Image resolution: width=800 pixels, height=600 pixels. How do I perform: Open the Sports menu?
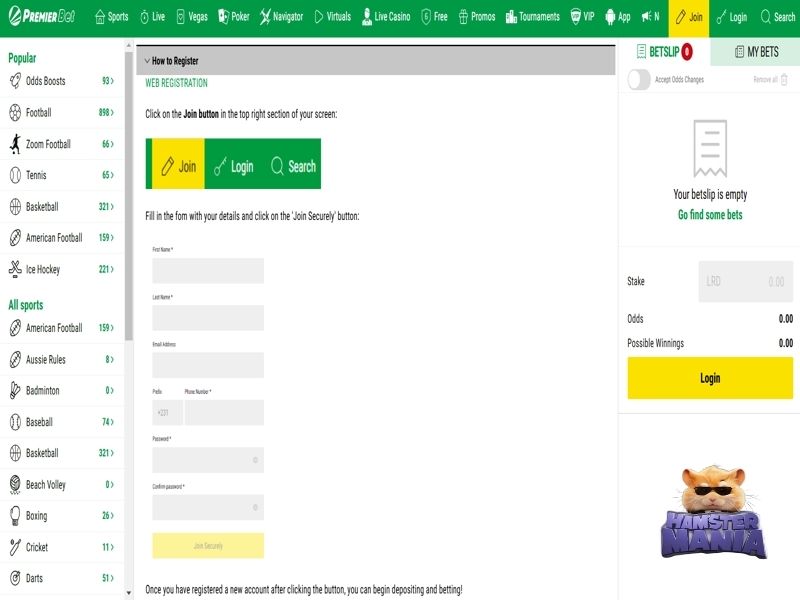(112, 17)
